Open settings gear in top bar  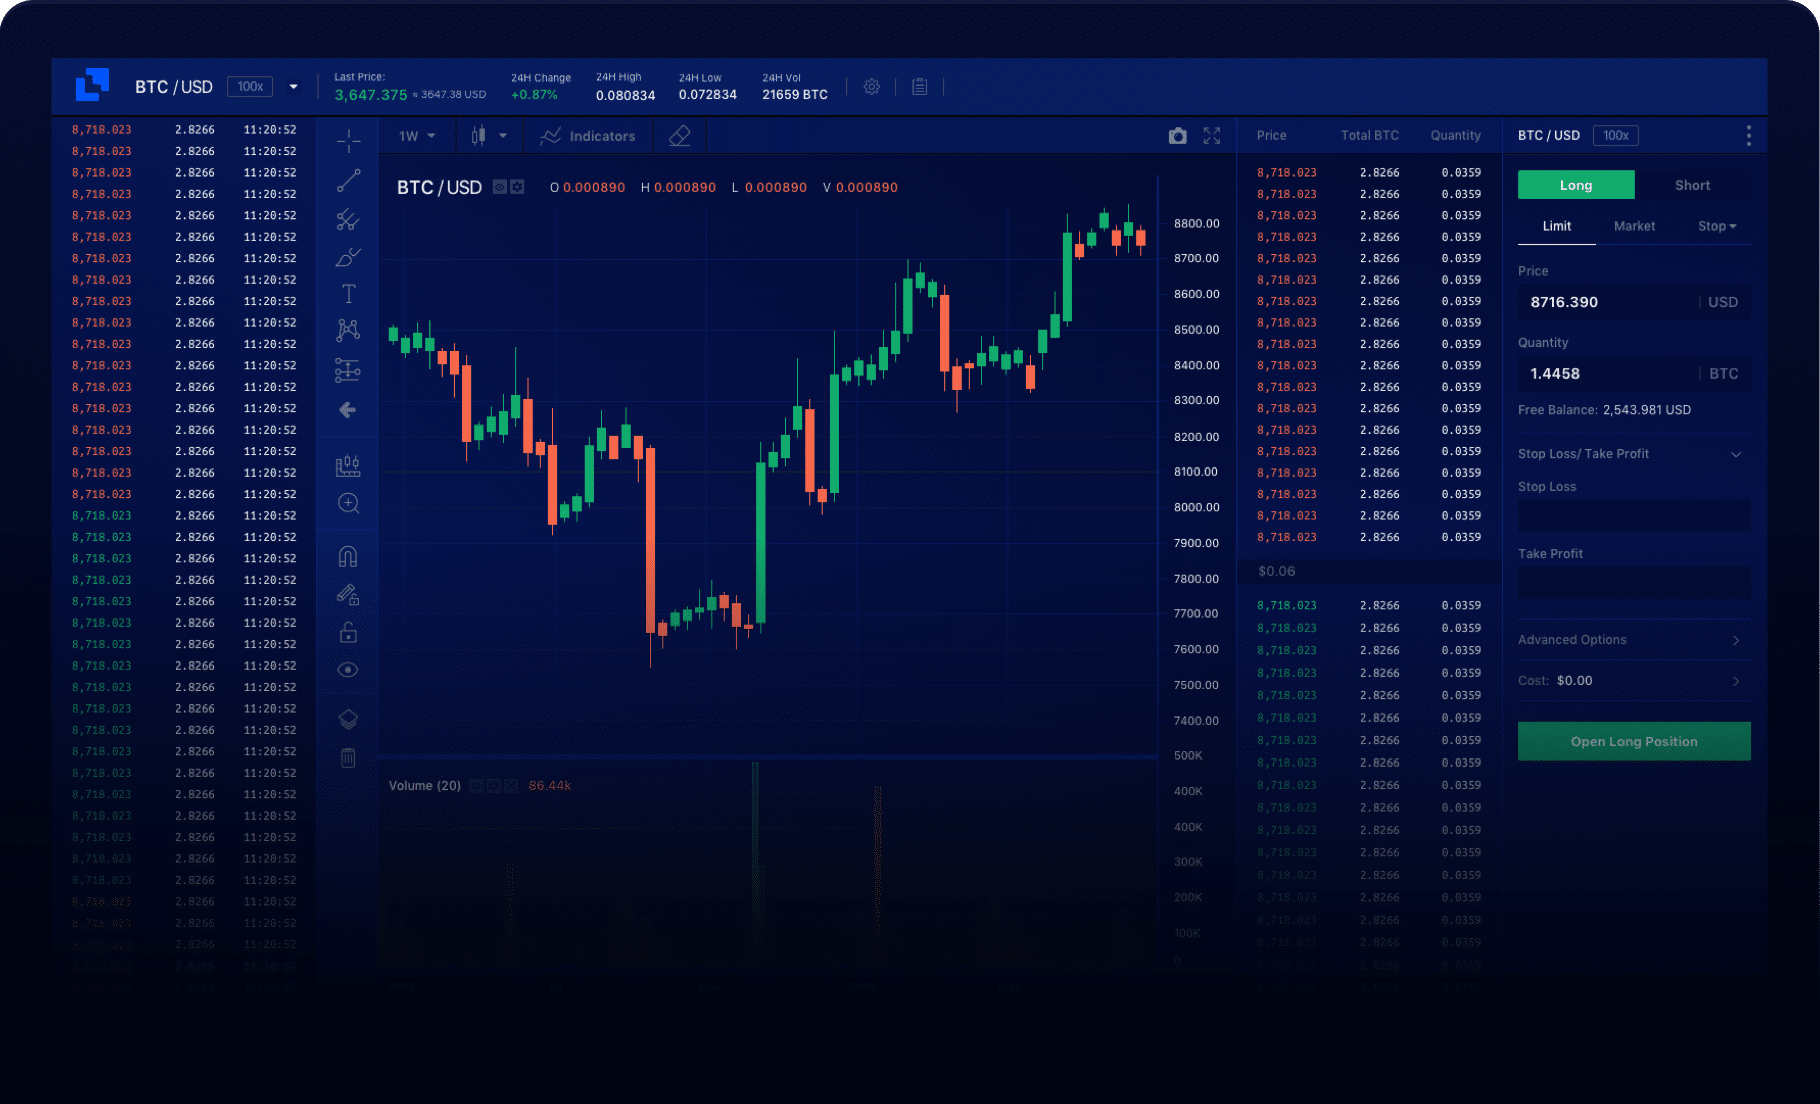(872, 87)
